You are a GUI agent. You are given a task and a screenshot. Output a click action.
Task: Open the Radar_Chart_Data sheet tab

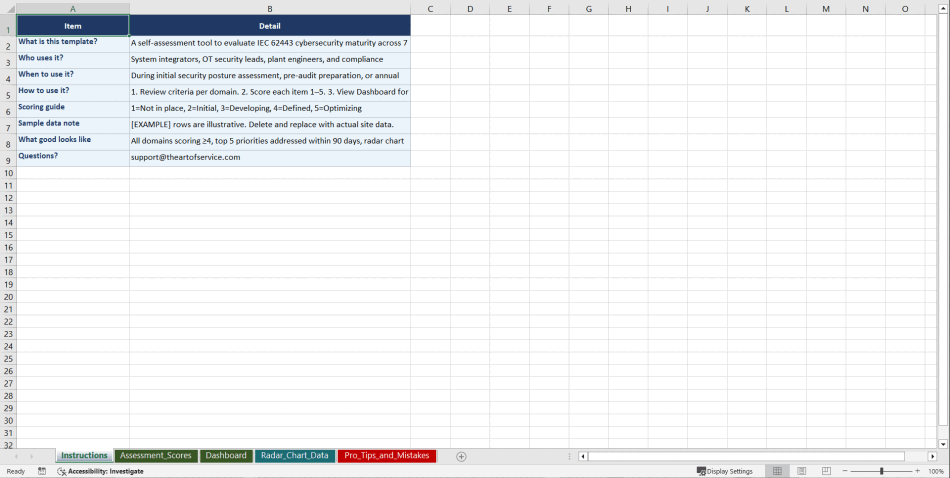[x=294, y=456]
